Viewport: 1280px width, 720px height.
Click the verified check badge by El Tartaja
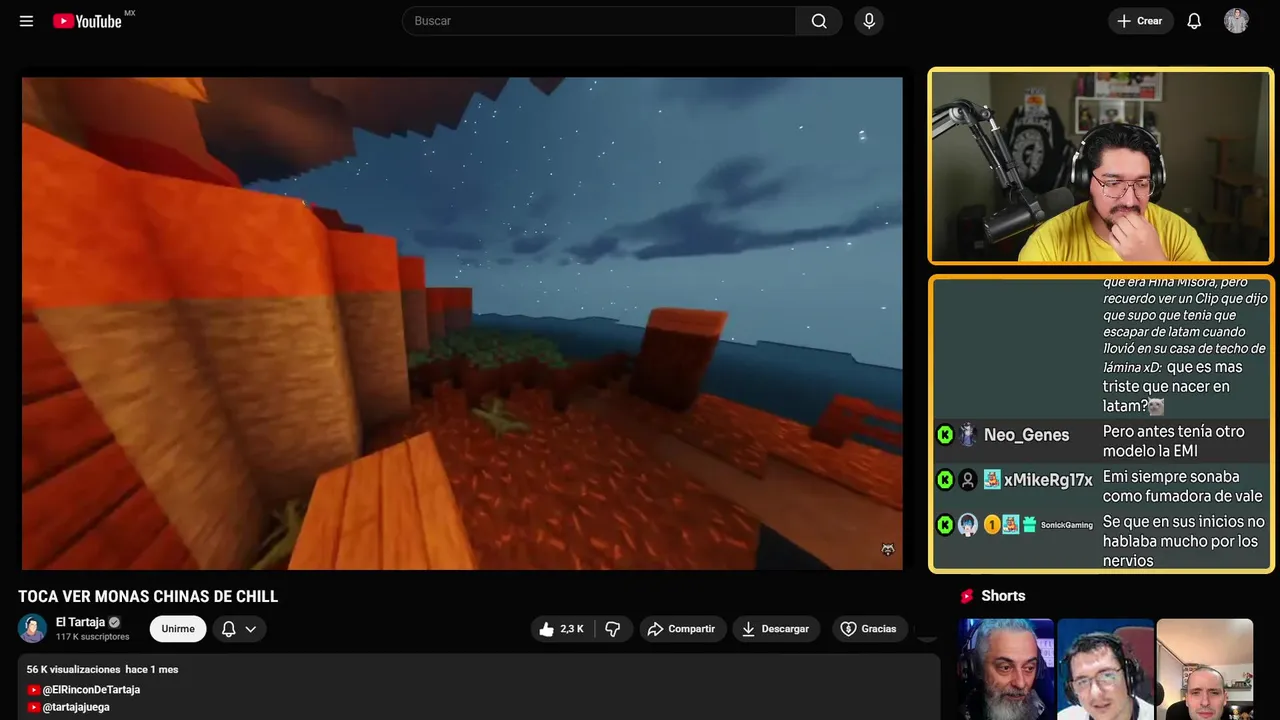pos(114,622)
